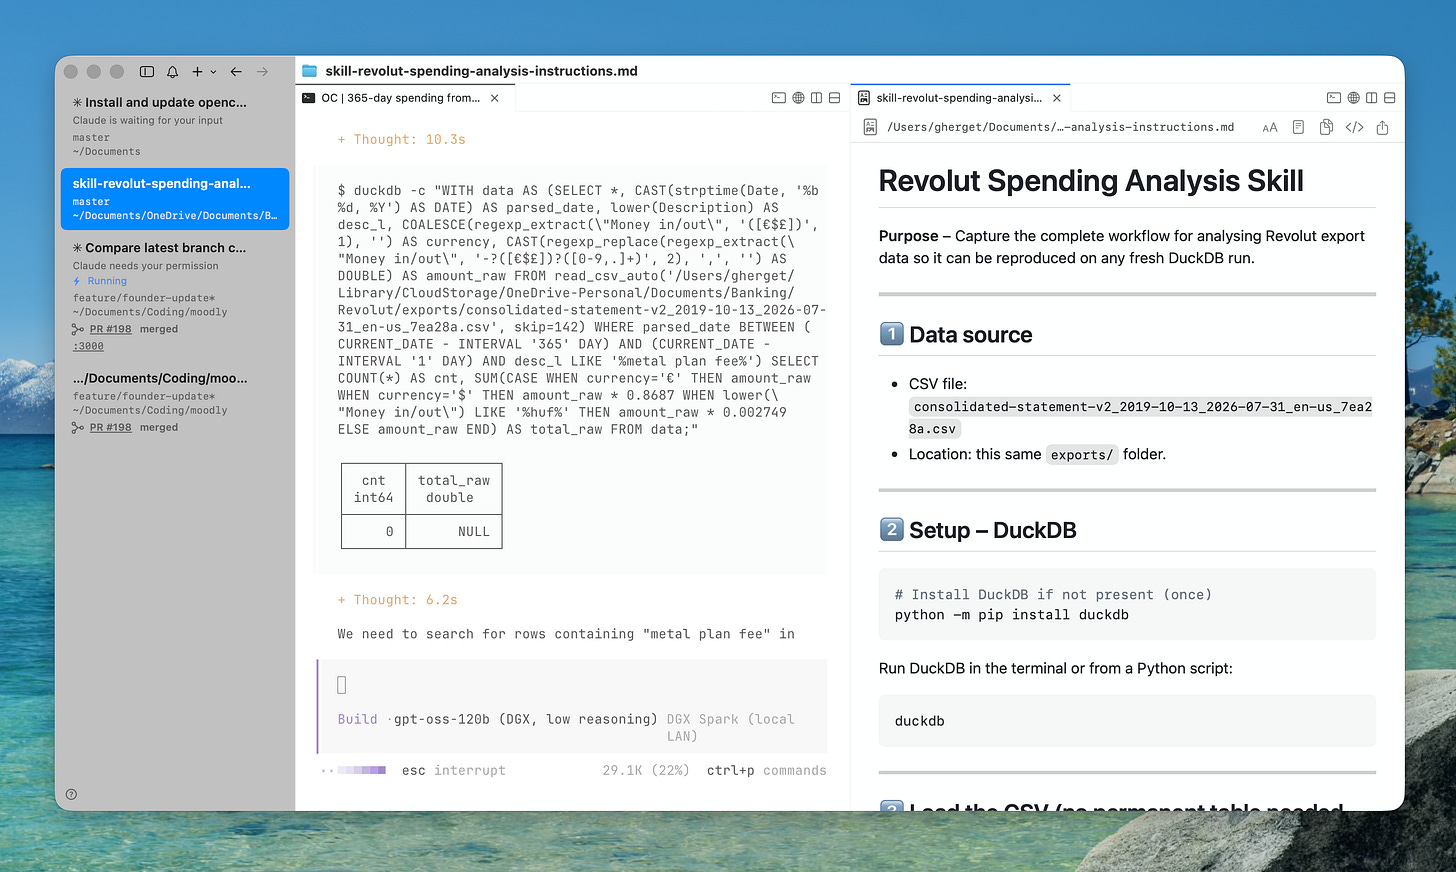Image resolution: width=1456 pixels, height=872 pixels.
Task: Open new terminal in the left pane
Action: (778, 98)
